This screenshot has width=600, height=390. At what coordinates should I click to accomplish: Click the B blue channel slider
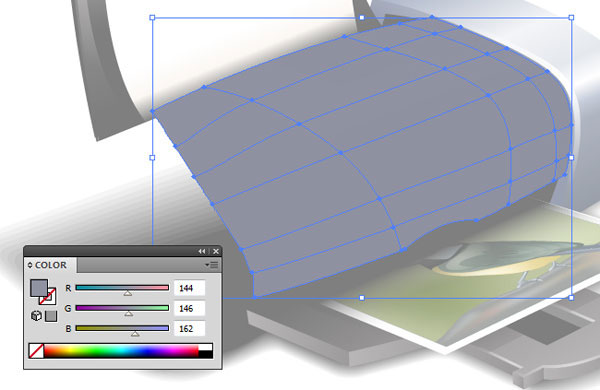(122, 328)
